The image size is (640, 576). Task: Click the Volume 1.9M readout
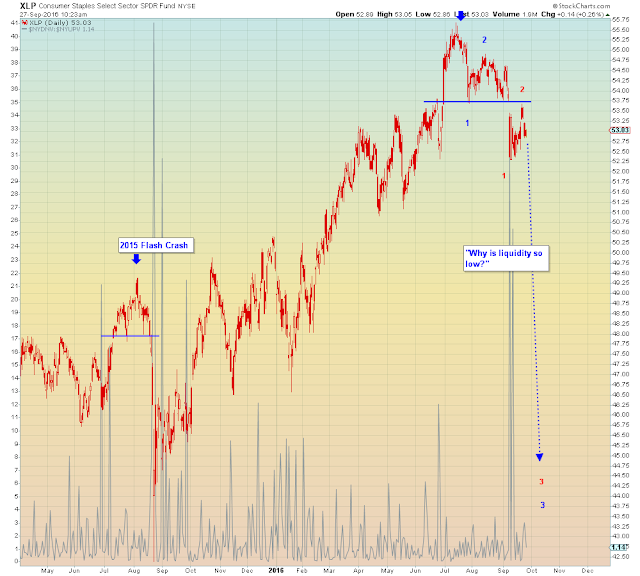[x=515, y=14]
